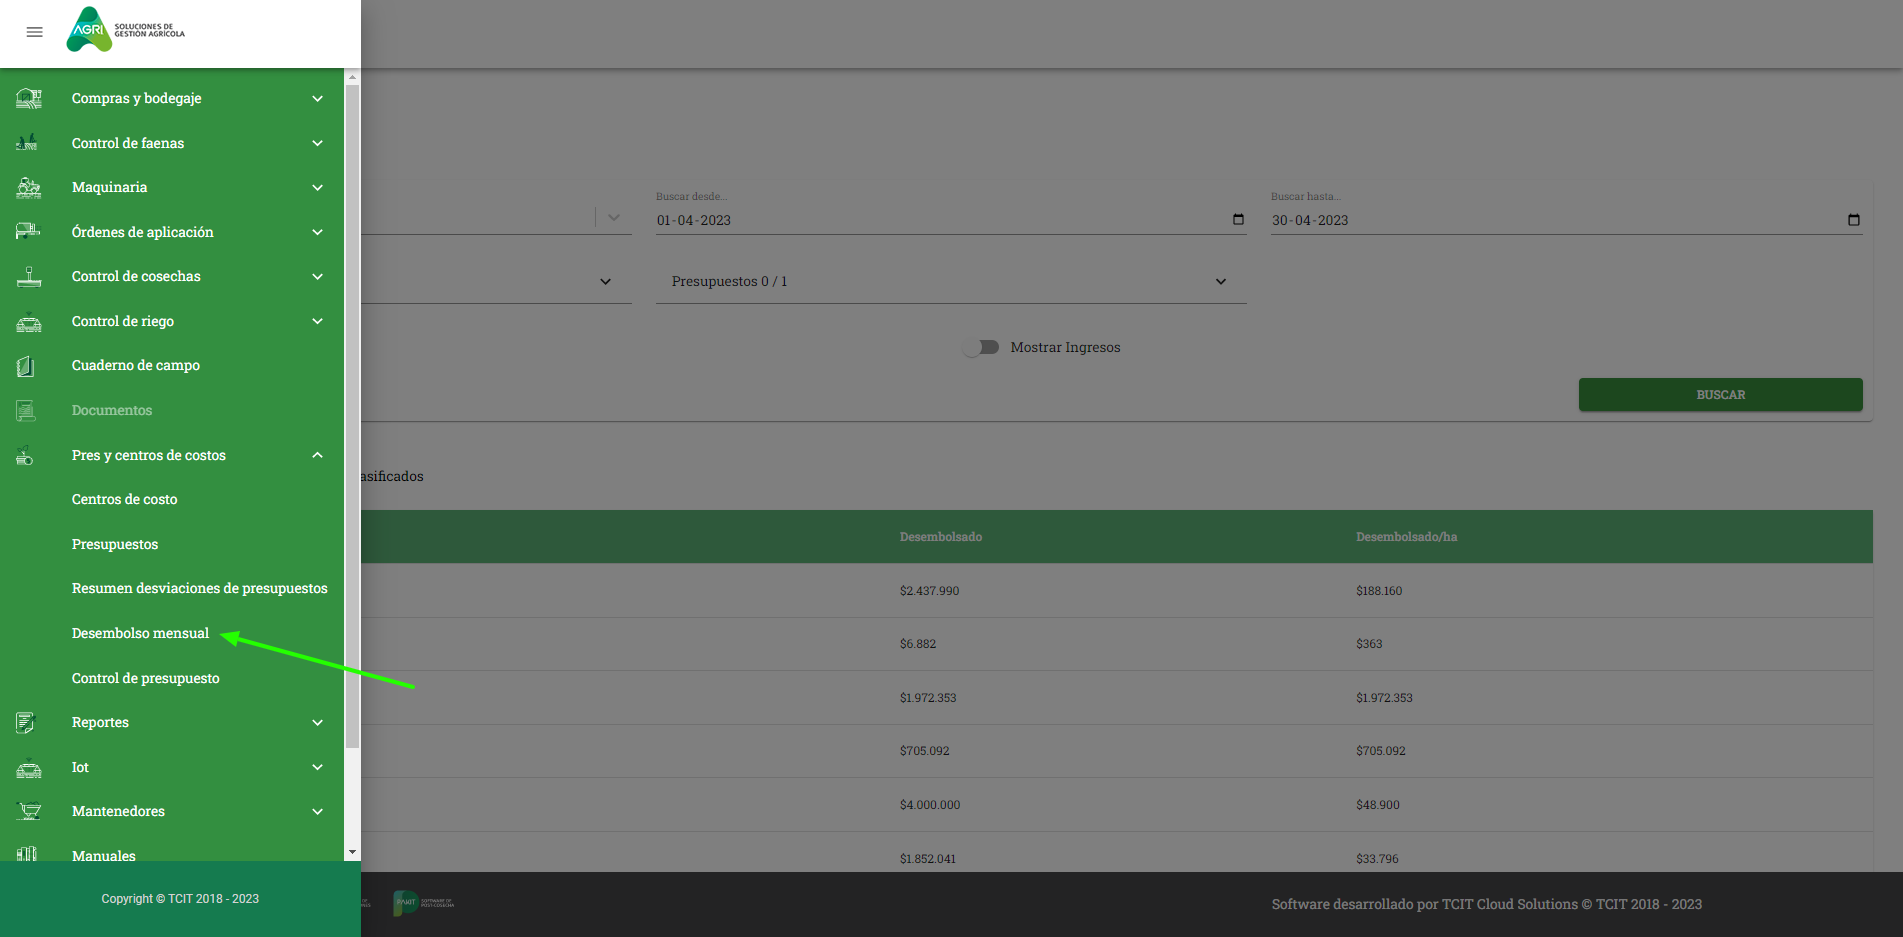Click the Buscar desde date field

[x=951, y=220]
